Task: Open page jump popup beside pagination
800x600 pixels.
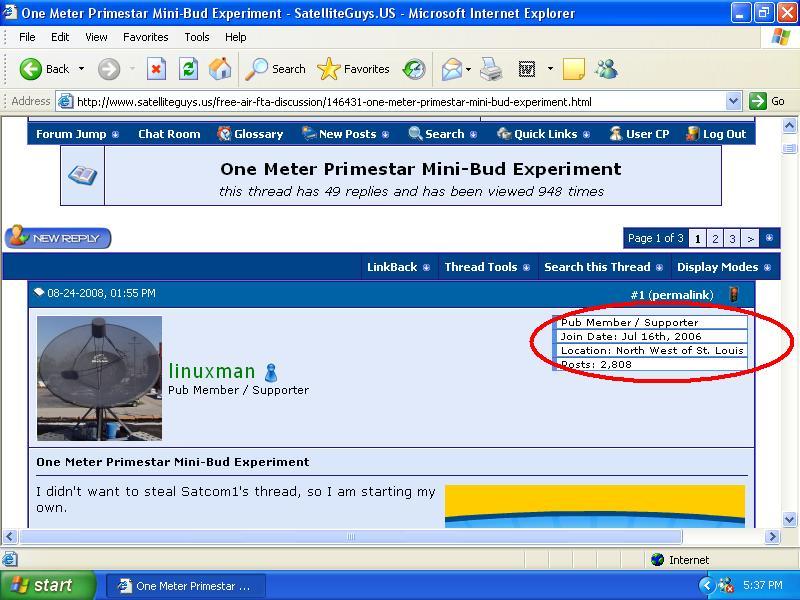Action: pyautogui.click(x=769, y=238)
